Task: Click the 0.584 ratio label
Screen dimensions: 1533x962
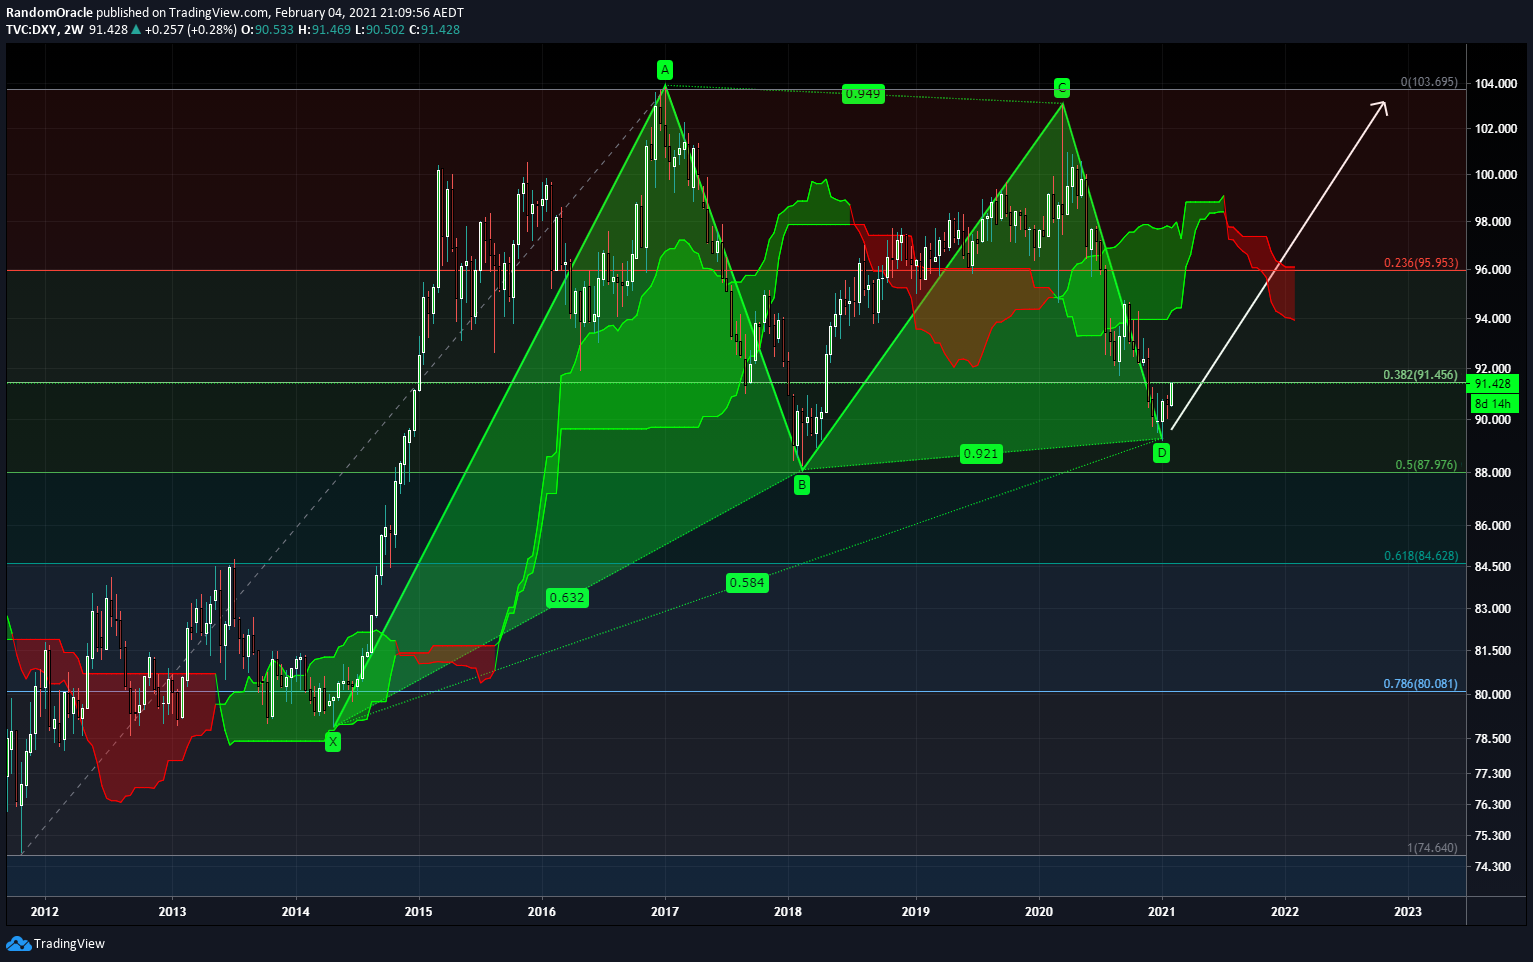Action: pyautogui.click(x=747, y=582)
